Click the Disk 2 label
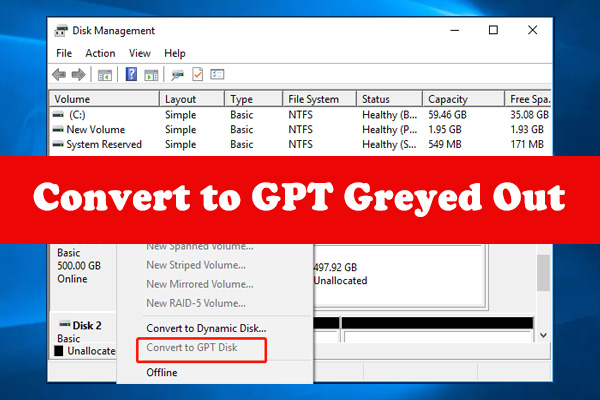 pos(87,325)
